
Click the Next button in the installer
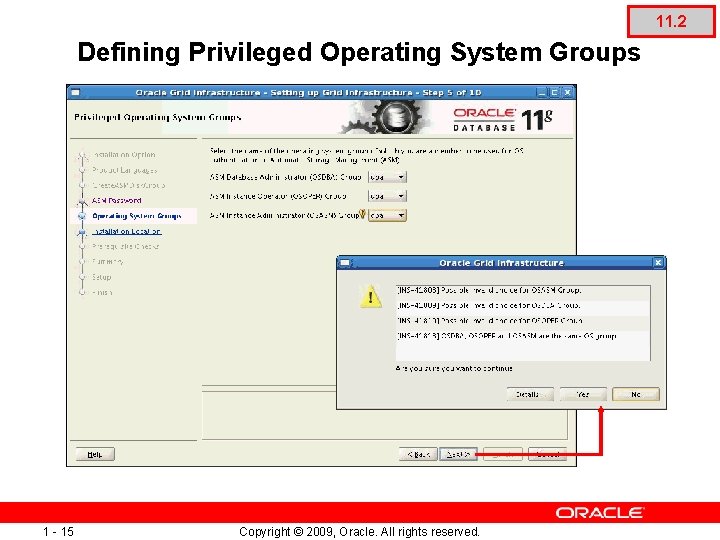pos(458,454)
